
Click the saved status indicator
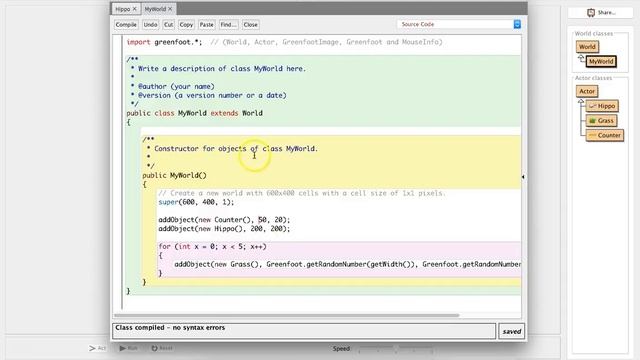pos(512,331)
